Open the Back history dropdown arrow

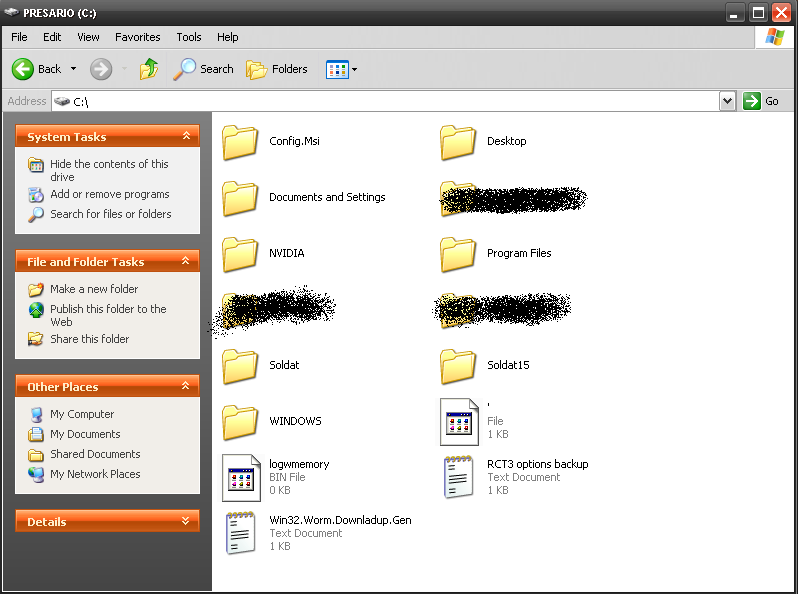click(x=73, y=69)
